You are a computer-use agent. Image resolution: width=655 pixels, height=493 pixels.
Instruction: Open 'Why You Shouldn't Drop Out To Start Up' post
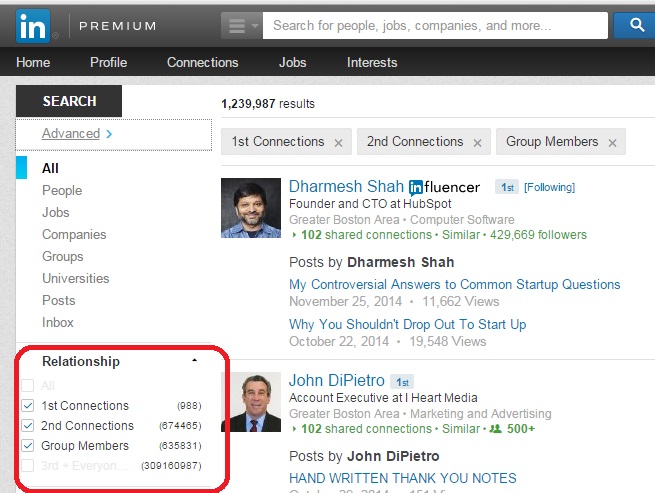[407, 324]
